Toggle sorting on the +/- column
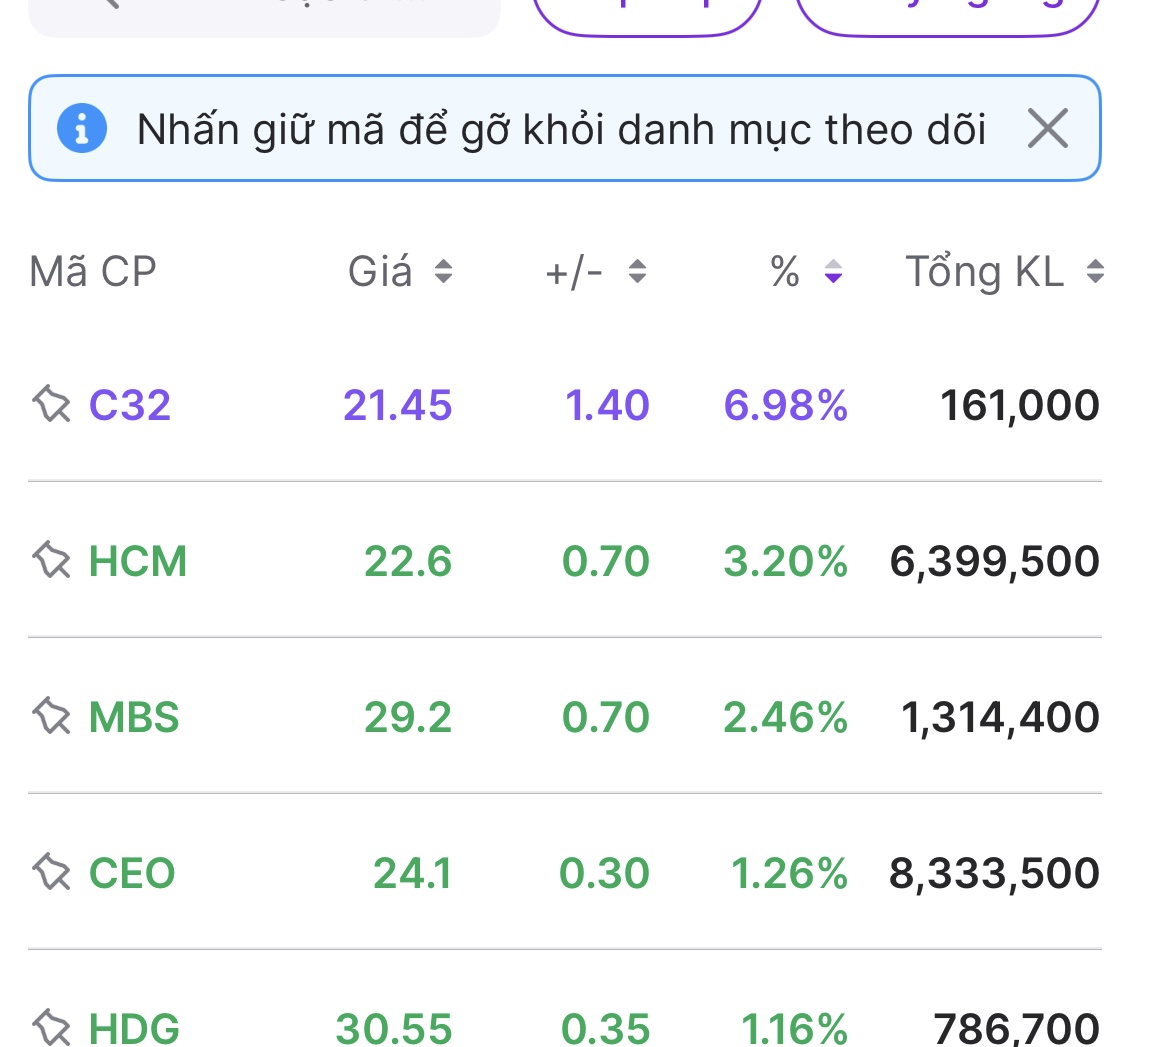This screenshot has width=1150, height=1047. (596, 272)
